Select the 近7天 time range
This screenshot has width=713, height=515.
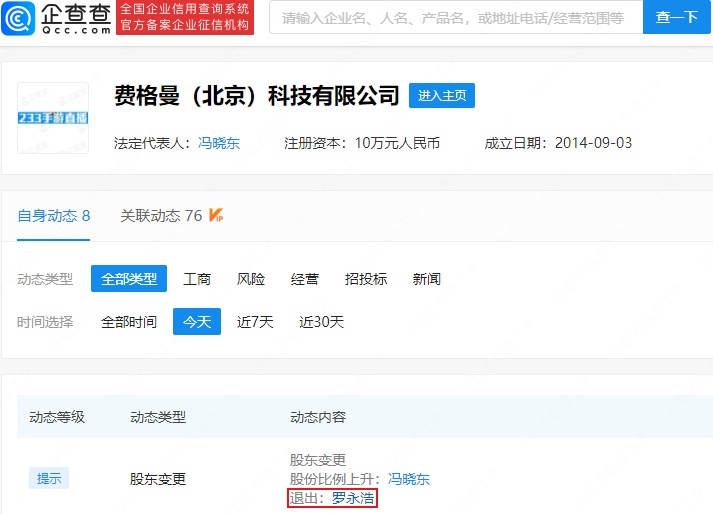(255, 322)
